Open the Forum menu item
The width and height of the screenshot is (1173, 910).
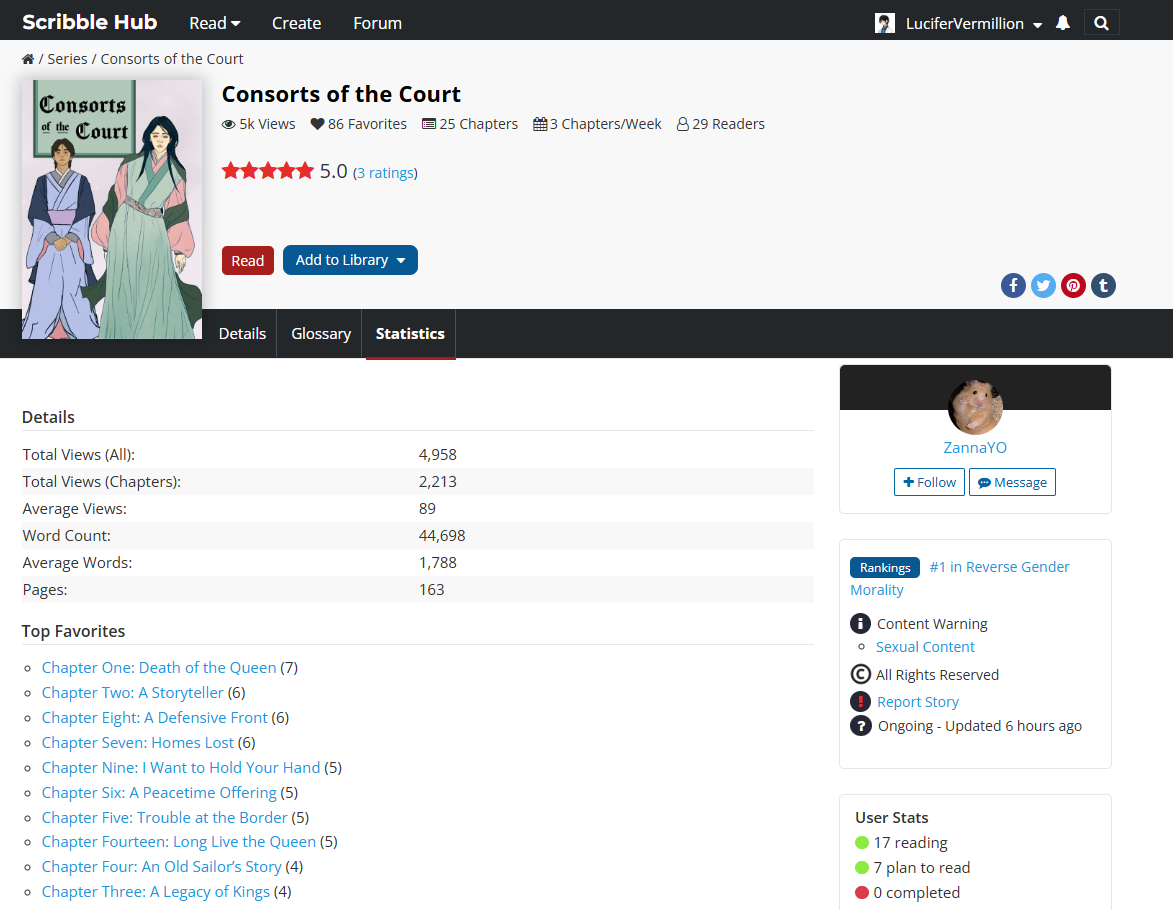[x=377, y=23]
